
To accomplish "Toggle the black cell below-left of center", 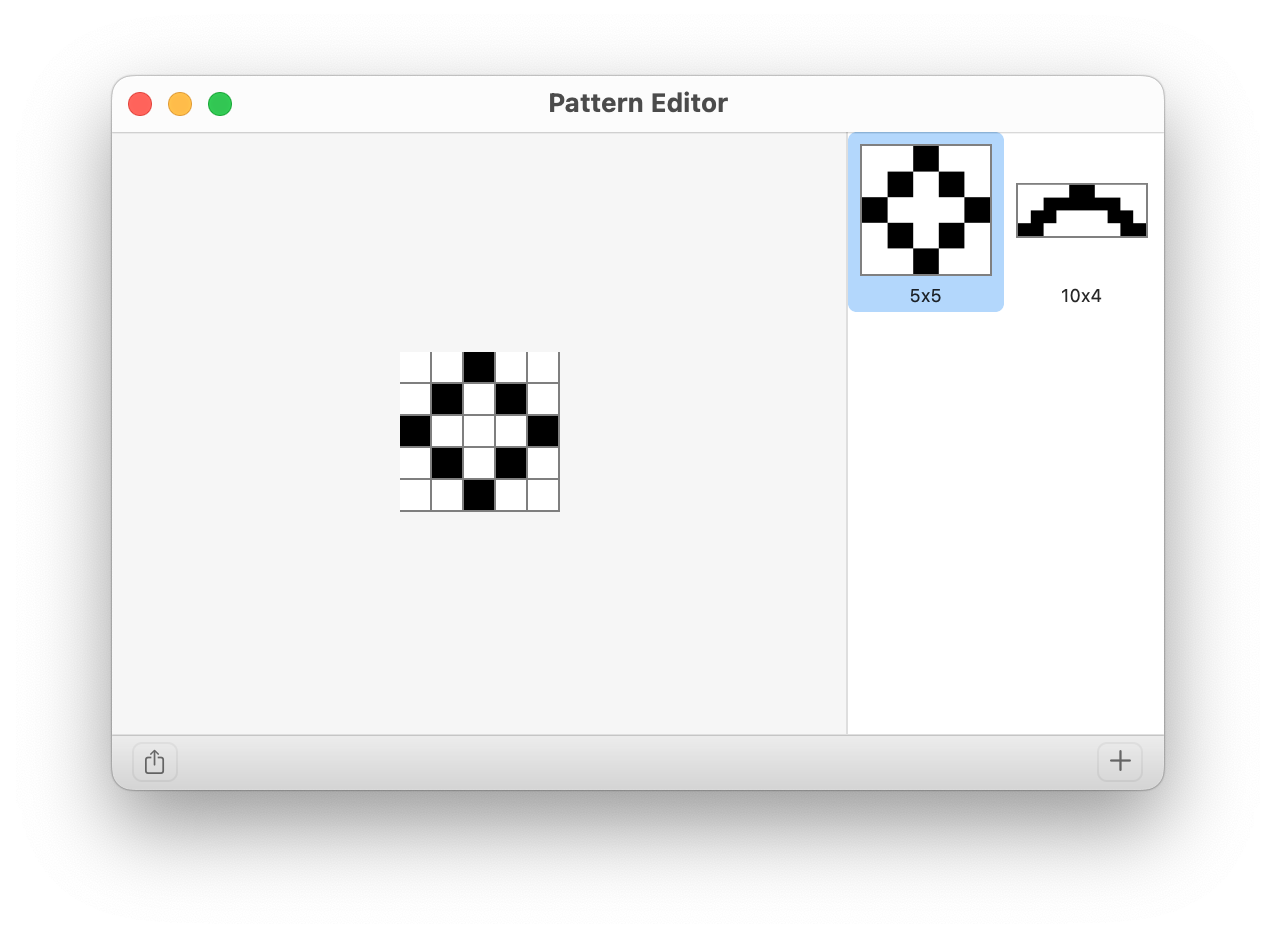I will [448, 462].
